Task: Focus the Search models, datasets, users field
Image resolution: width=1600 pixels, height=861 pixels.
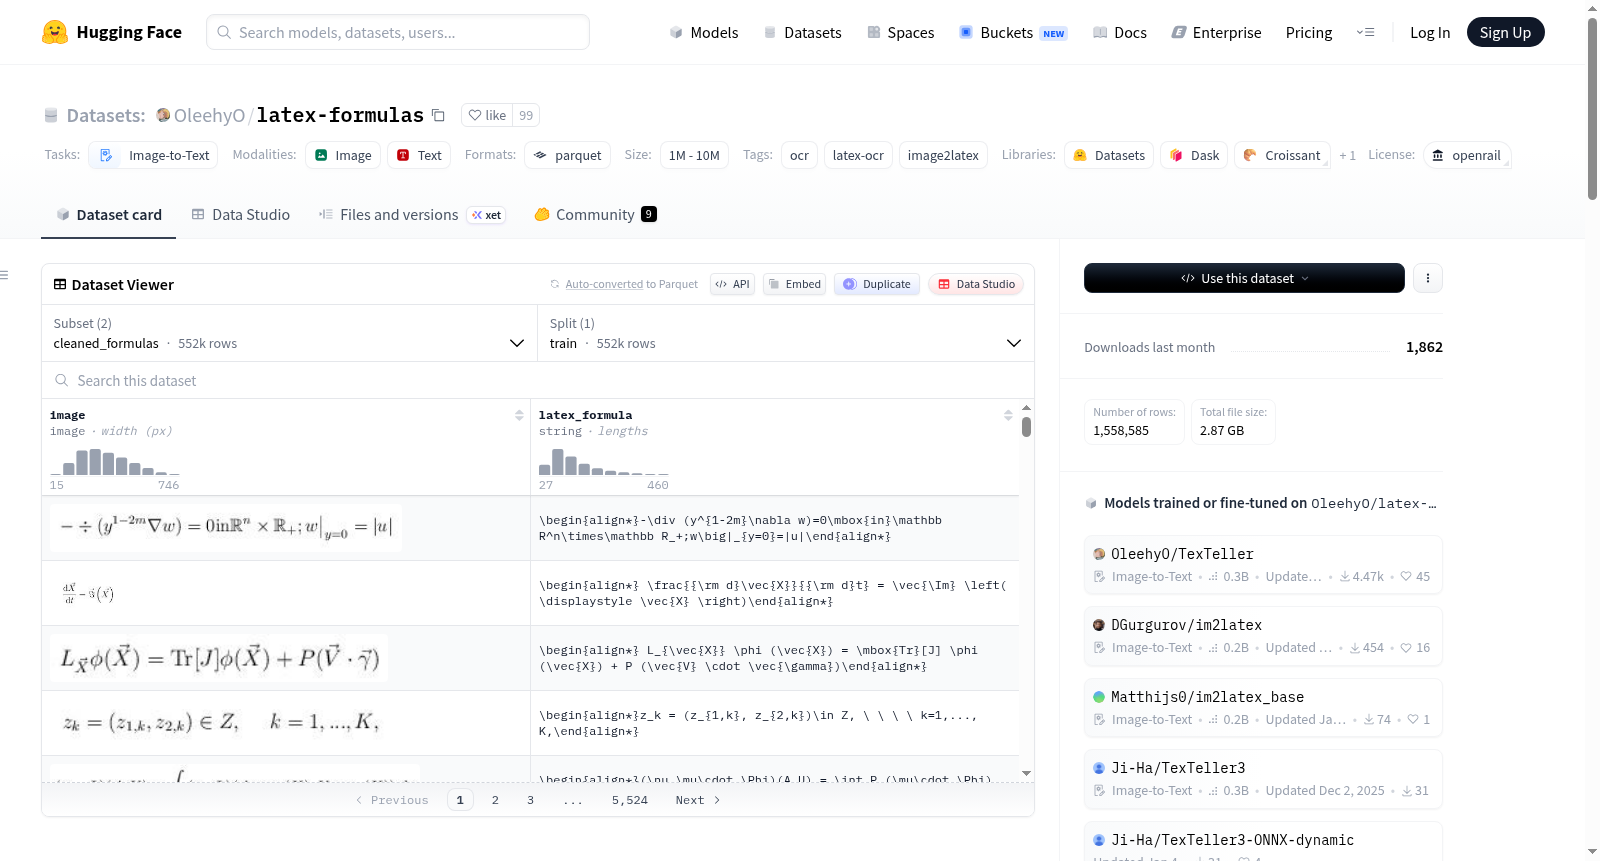Action: click(x=398, y=32)
